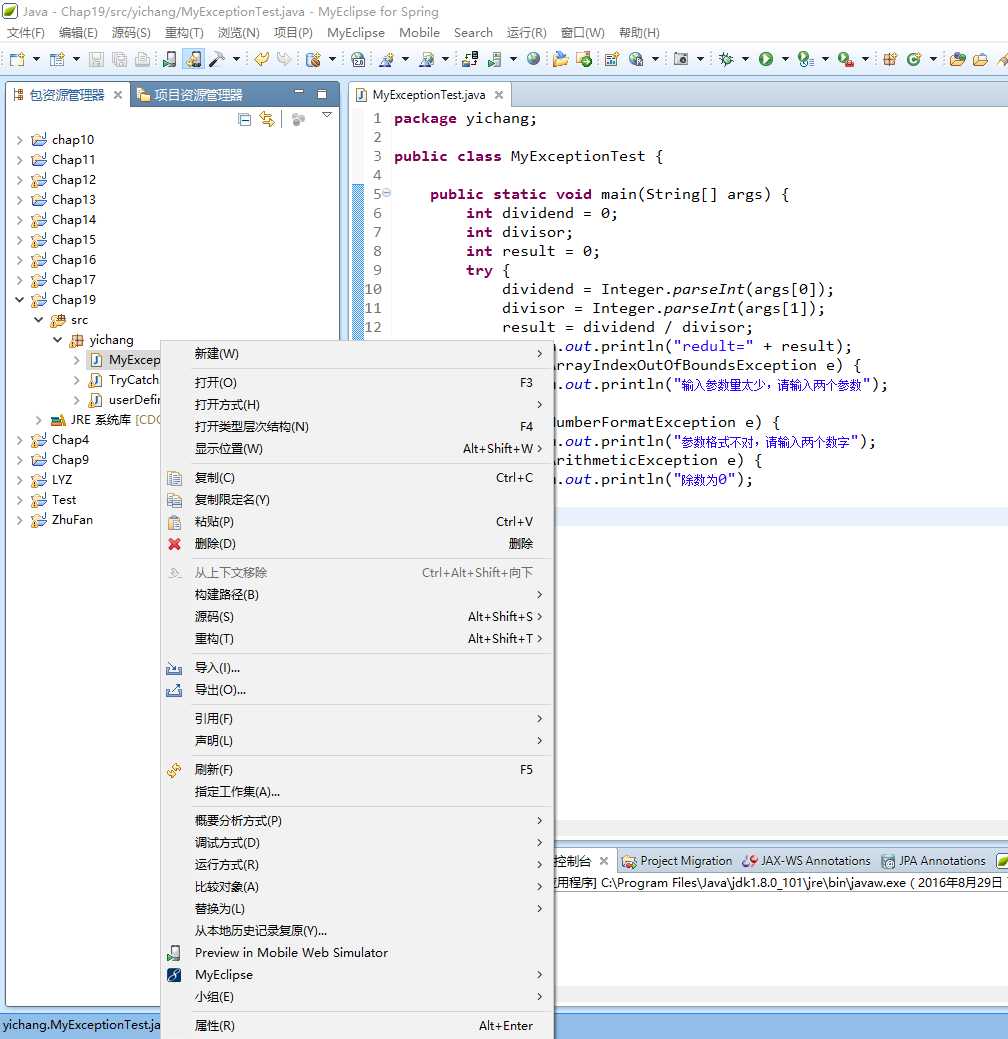This screenshot has width=1008, height=1039.
Task: Click the Open Type folder icon
Action: click(957, 60)
